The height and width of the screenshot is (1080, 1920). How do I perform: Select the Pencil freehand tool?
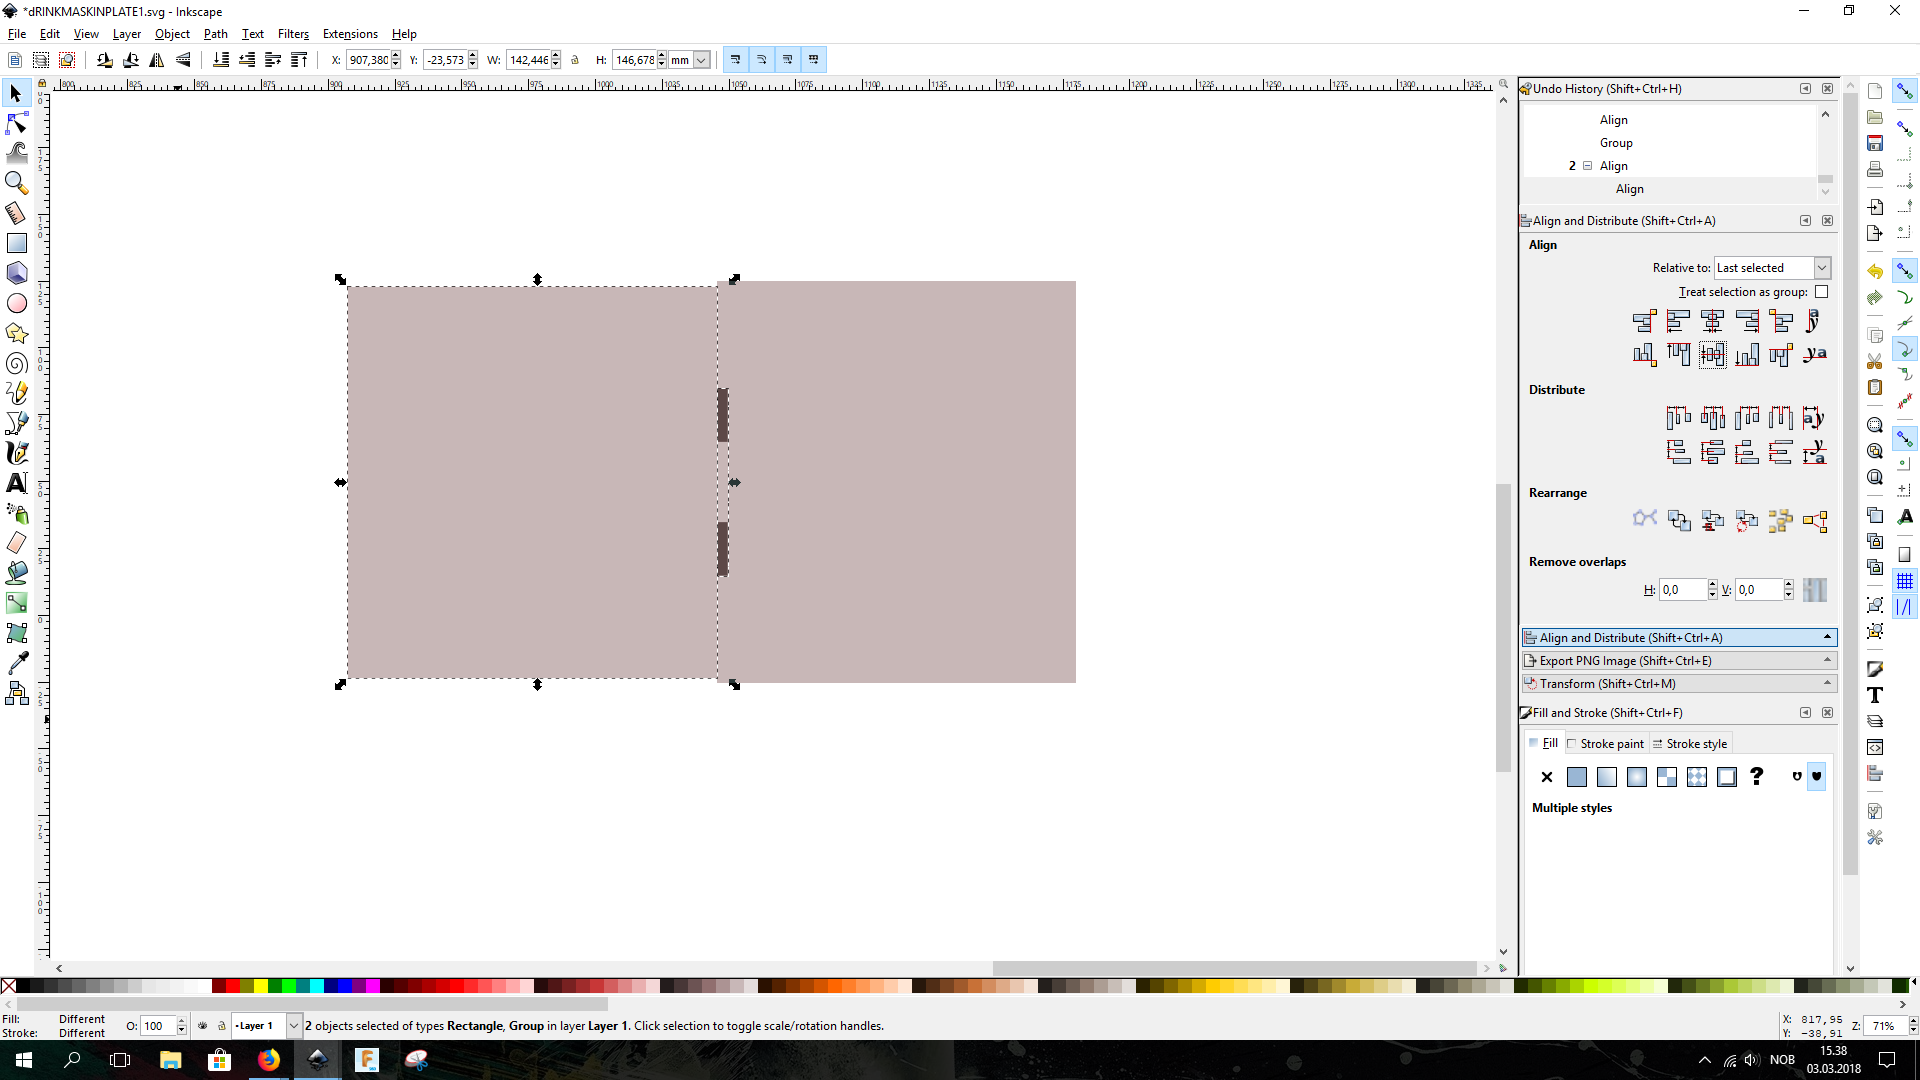[17, 393]
